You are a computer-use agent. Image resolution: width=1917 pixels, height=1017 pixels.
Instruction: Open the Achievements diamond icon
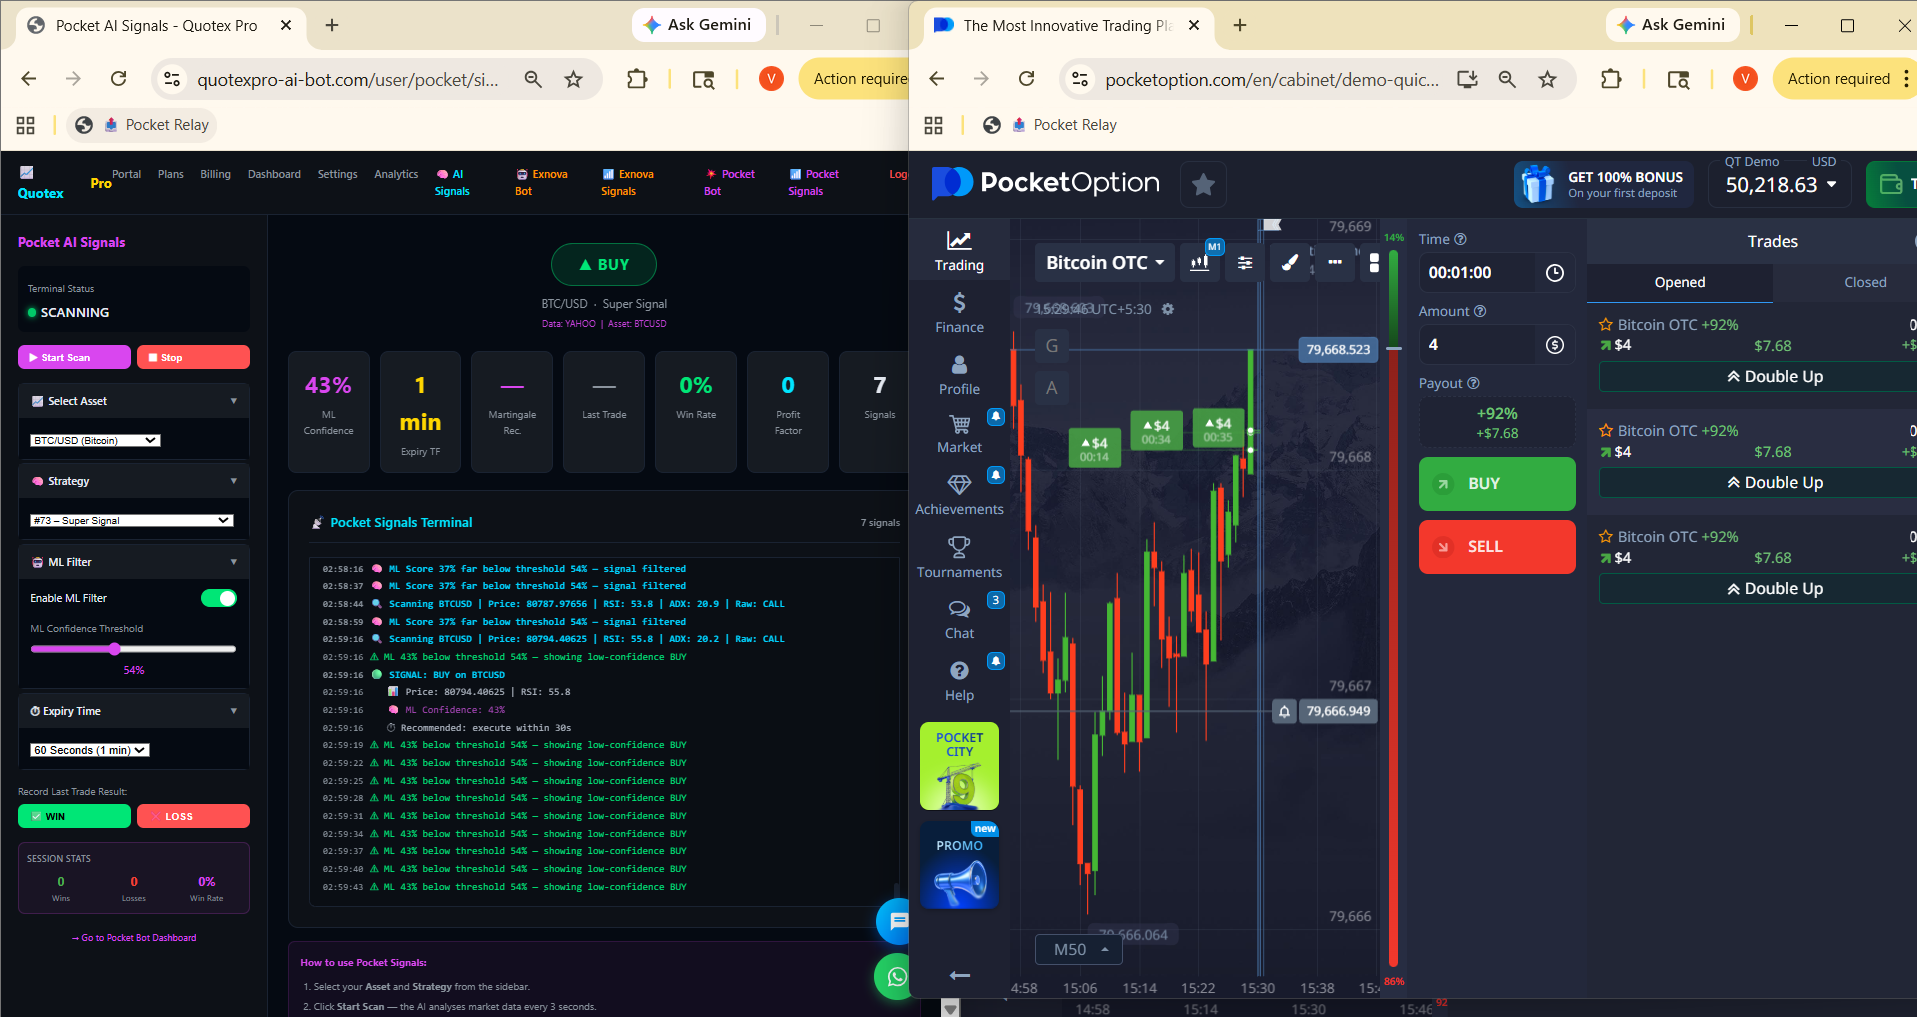[959, 495]
